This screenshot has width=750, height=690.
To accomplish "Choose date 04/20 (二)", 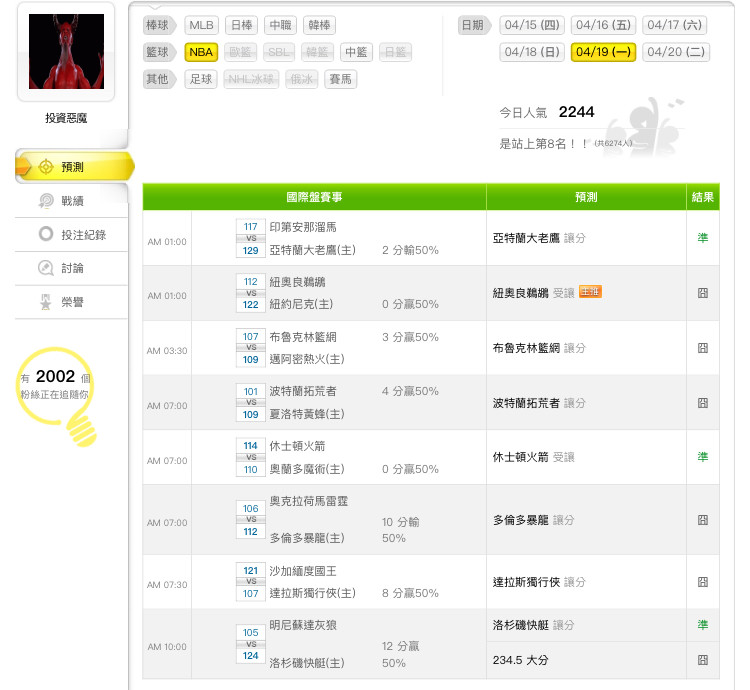I will [x=676, y=52].
